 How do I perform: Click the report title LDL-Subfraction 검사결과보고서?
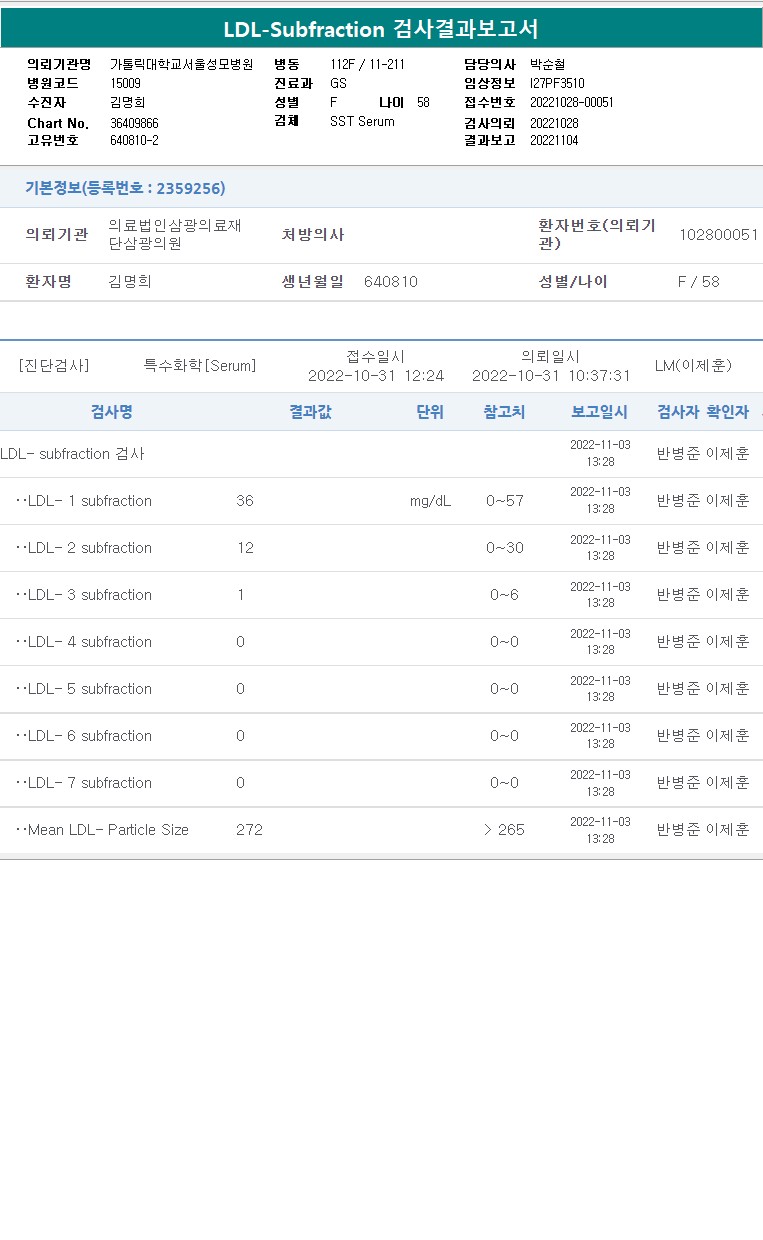(x=381, y=29)
